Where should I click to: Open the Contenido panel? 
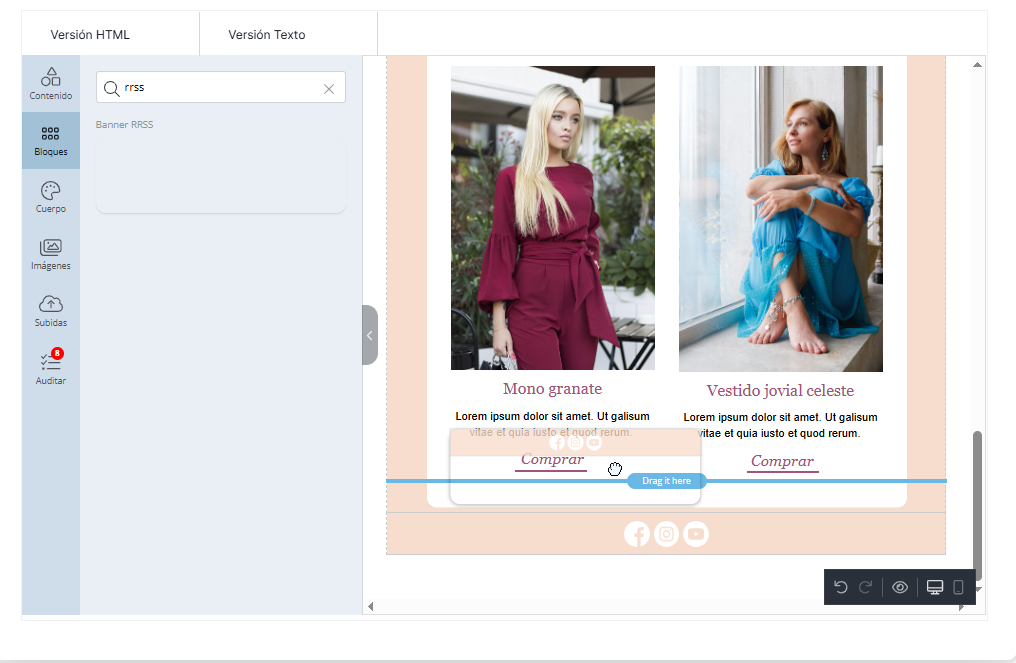[x=51, y=84]
